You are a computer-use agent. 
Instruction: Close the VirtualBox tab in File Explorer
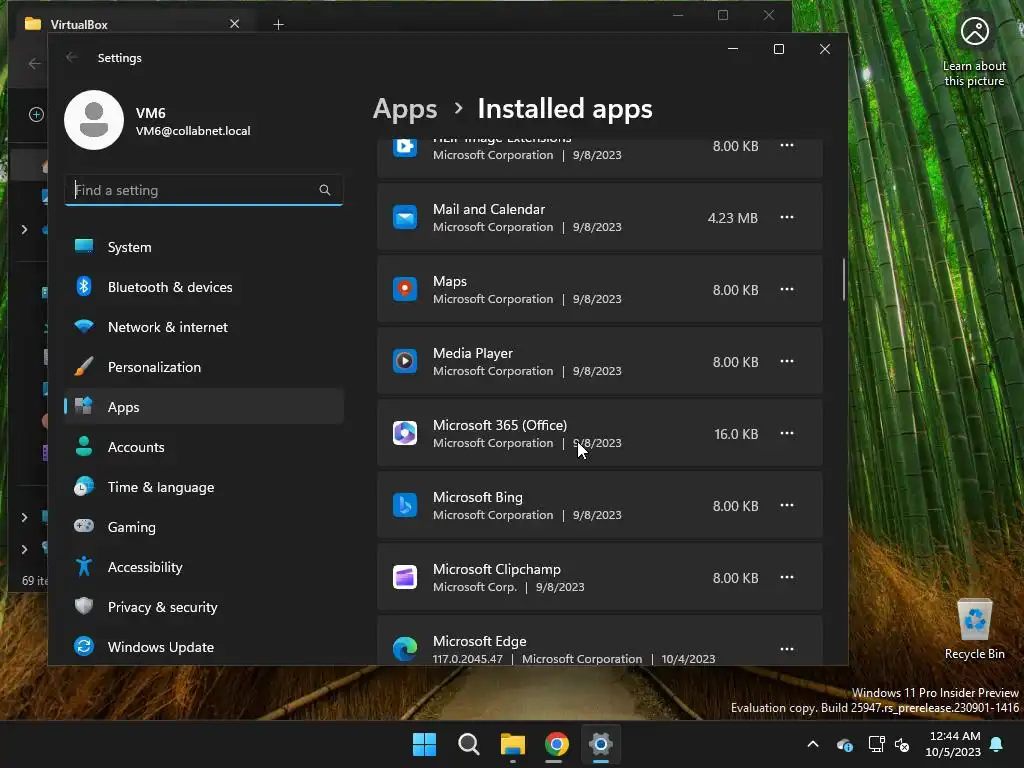point(234,24)
